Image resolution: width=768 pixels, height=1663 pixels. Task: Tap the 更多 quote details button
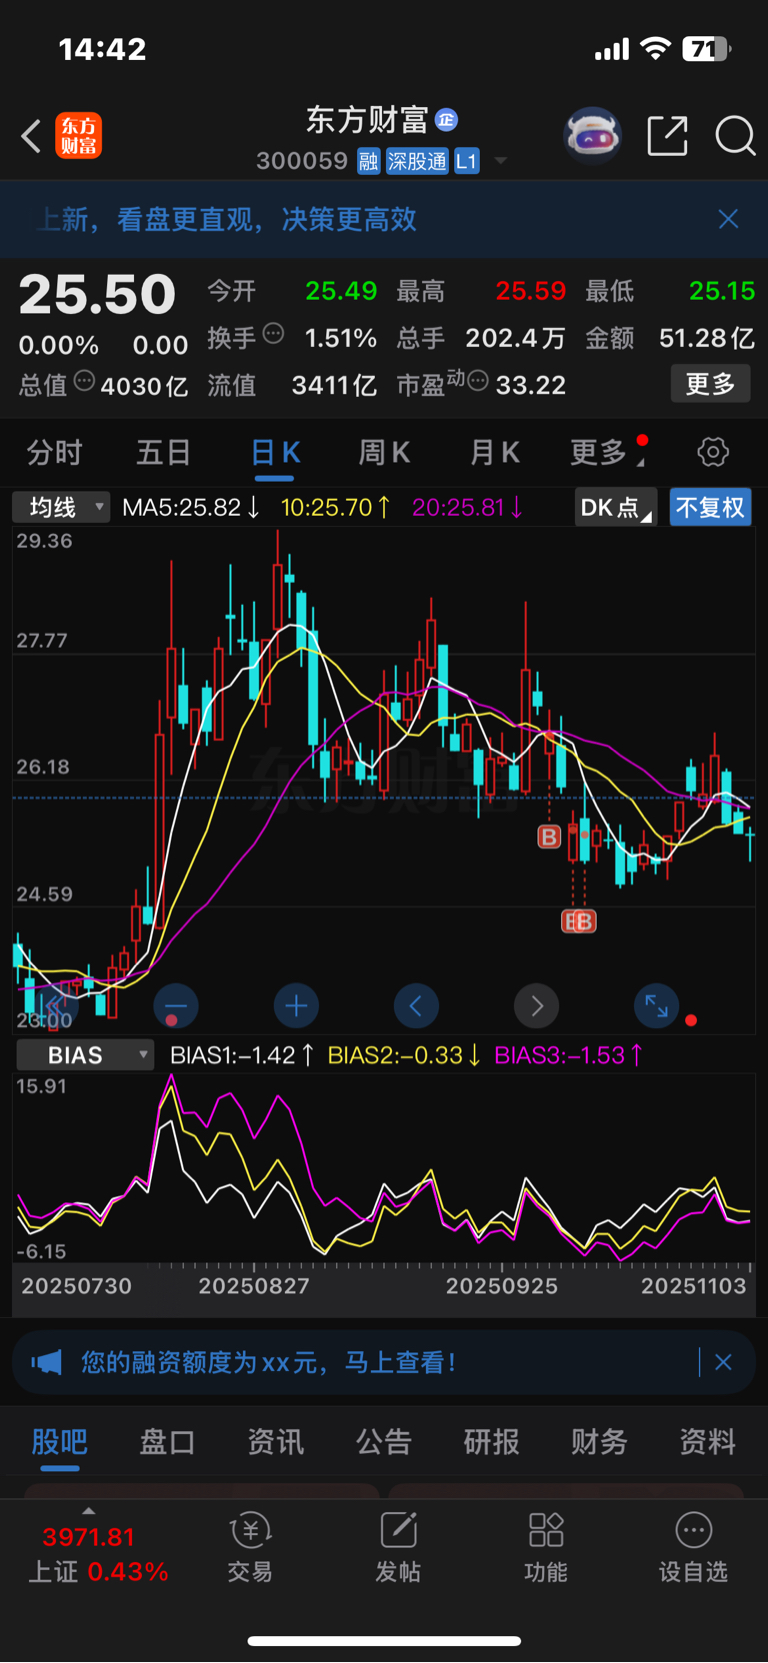pyautogui.click(x=710, y=383)
